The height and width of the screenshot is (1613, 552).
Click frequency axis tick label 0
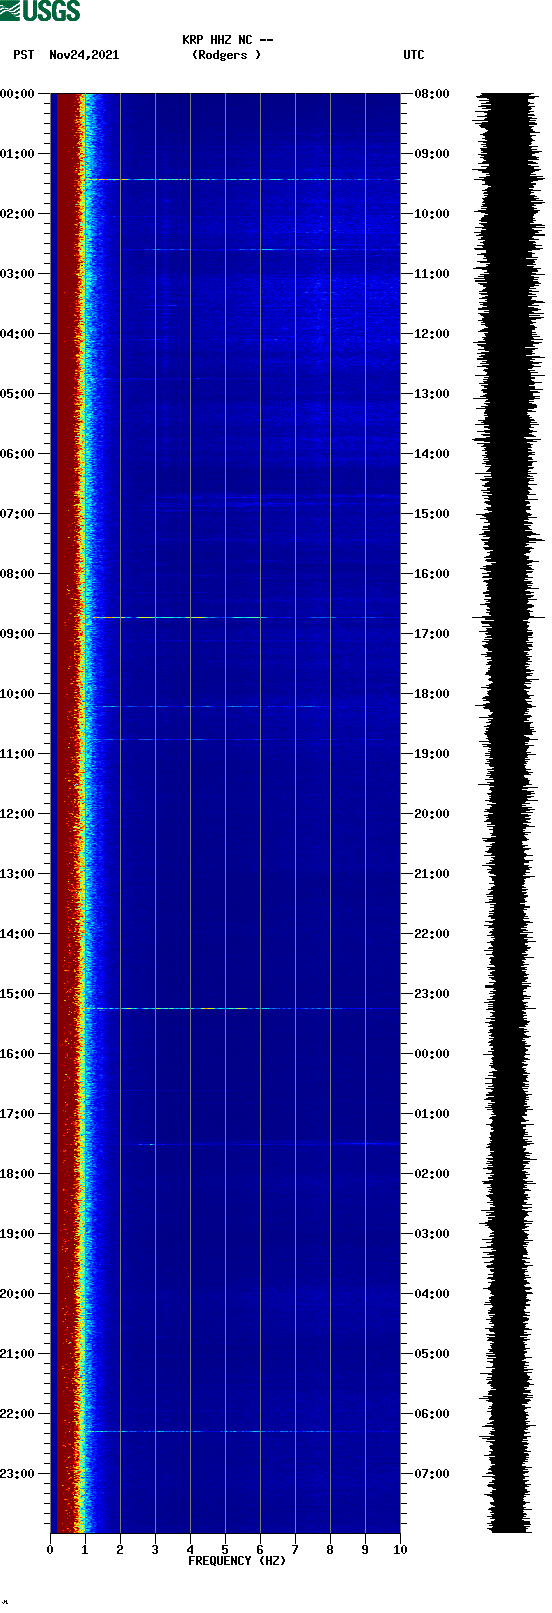pos(50,1550)
